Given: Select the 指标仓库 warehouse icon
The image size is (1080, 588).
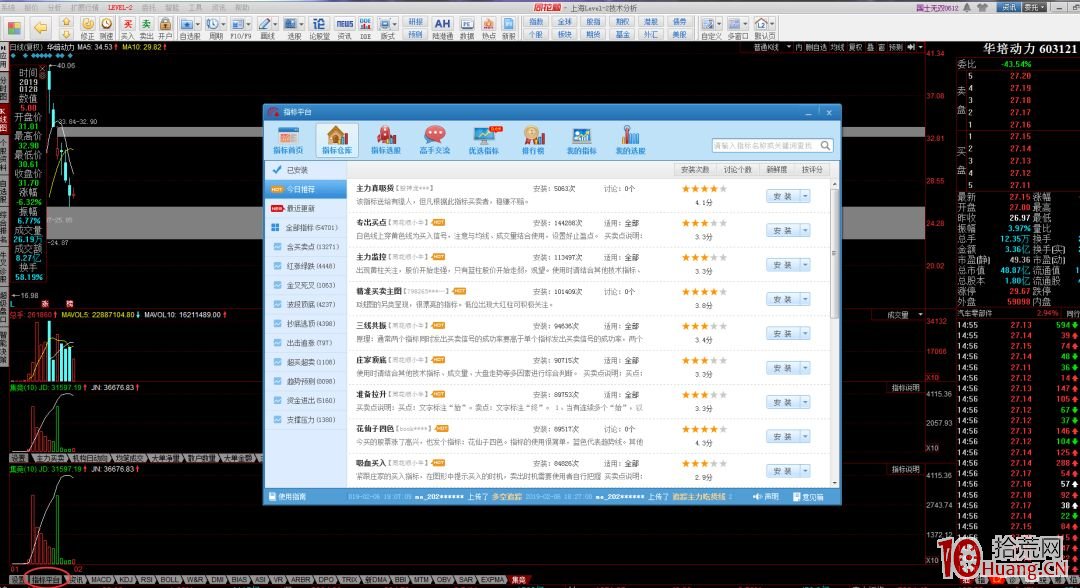Looking at the screenshot, I should tap(337, 140).
